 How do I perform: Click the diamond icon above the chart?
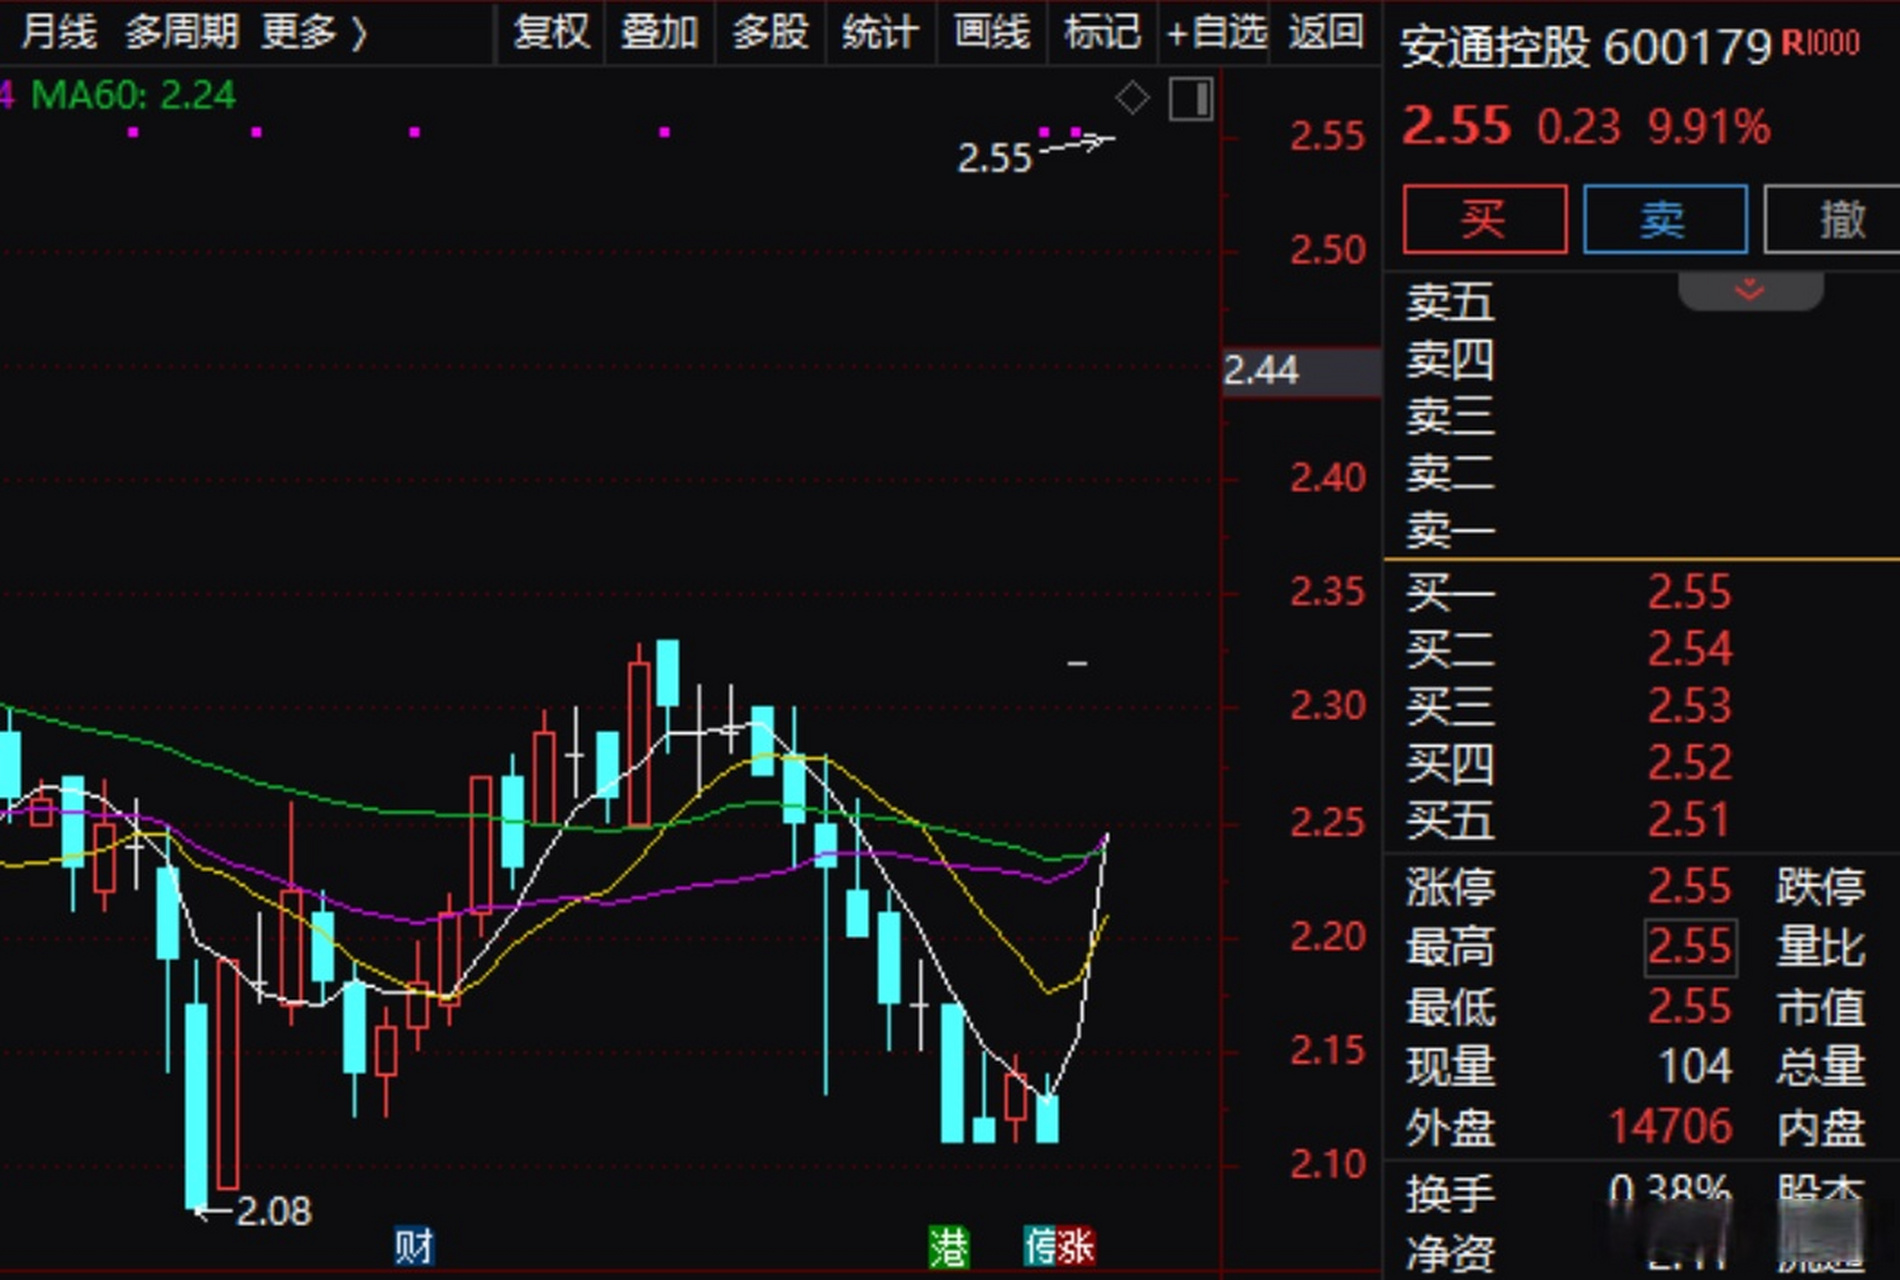[x=1132, y=98]
